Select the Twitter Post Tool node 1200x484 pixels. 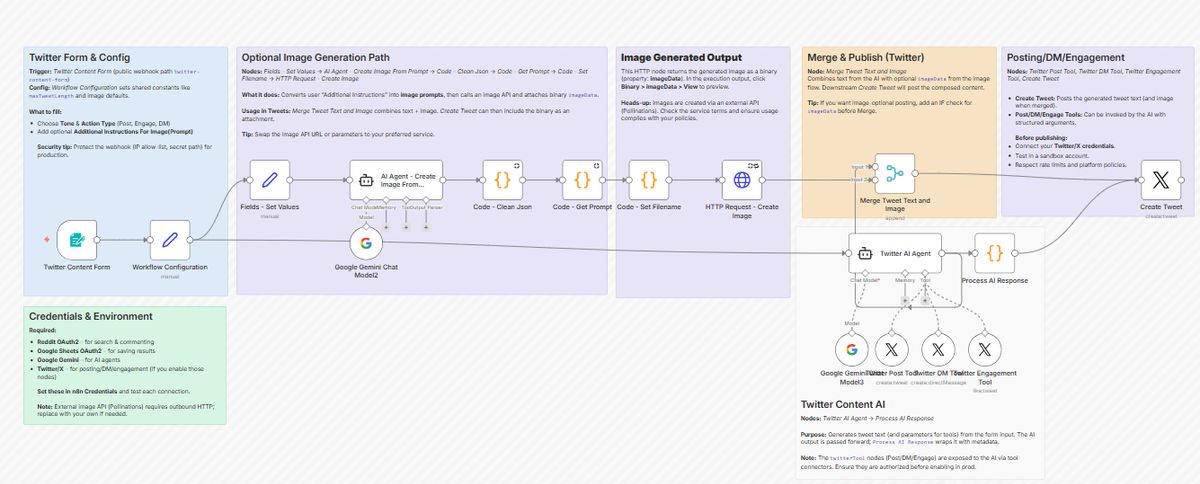point(890,349)
